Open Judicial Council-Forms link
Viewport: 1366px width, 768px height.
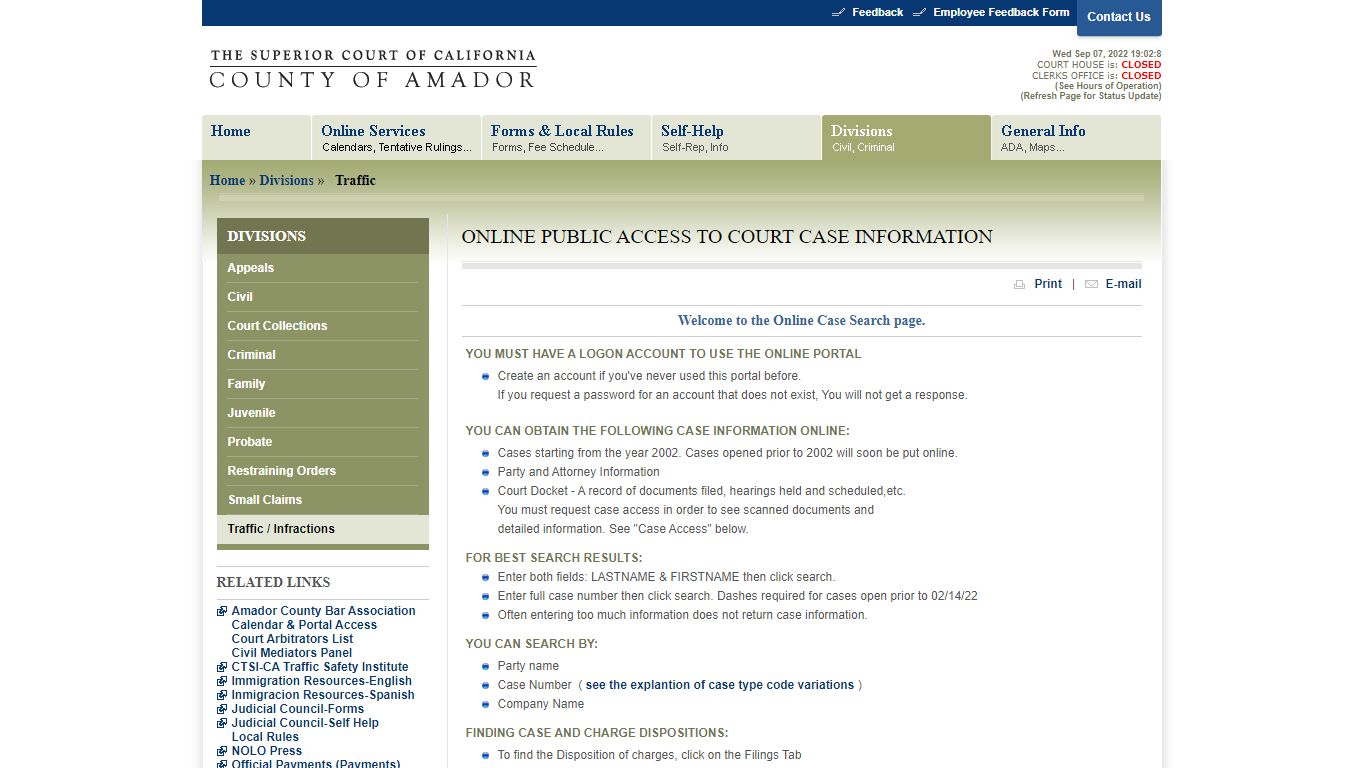coord(298,709)
